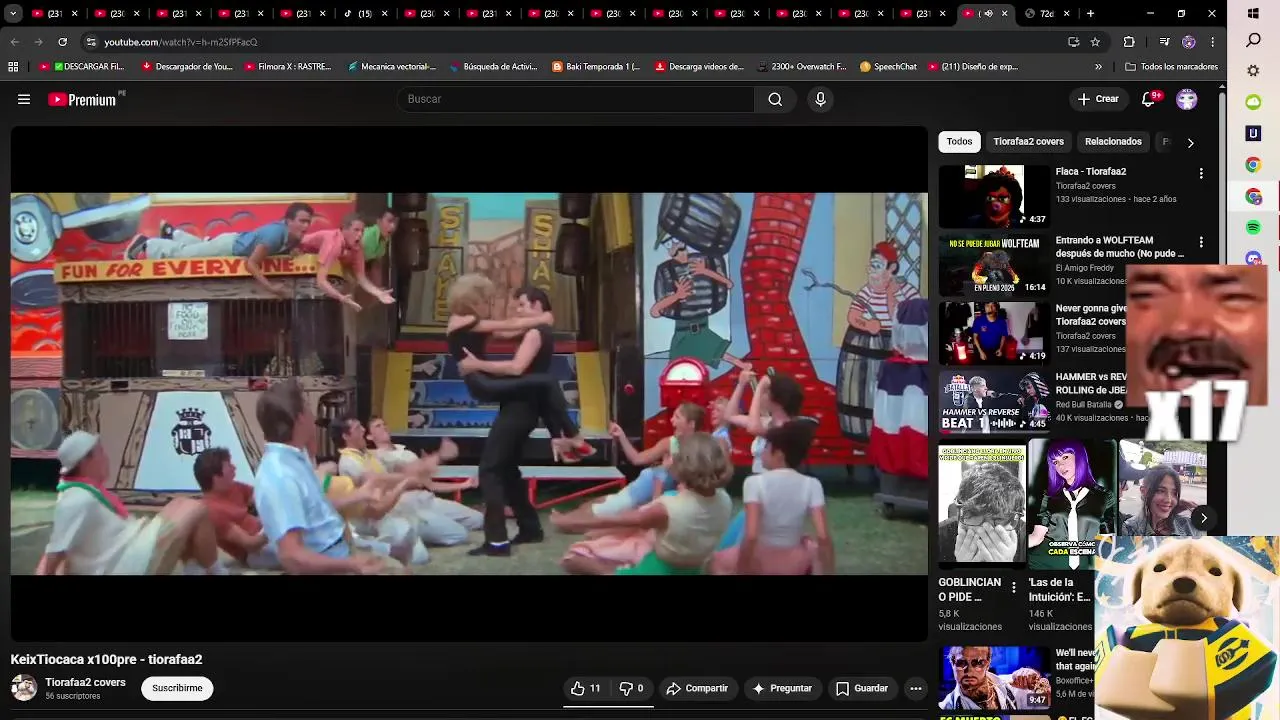
Task: Reload the current page
Action: pyautogui.click(x=62, y=42)
